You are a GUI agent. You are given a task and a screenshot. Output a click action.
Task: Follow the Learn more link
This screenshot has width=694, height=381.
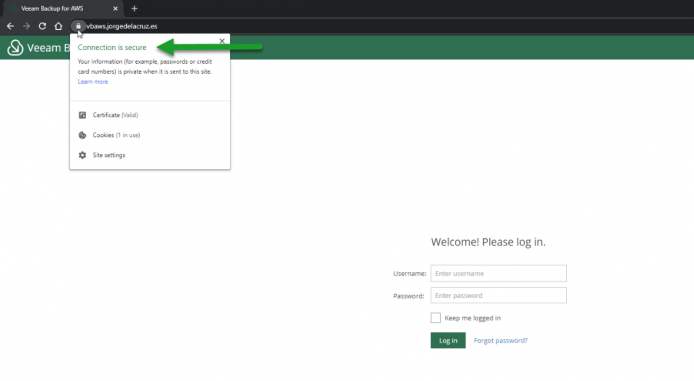[x=93, y=82]
